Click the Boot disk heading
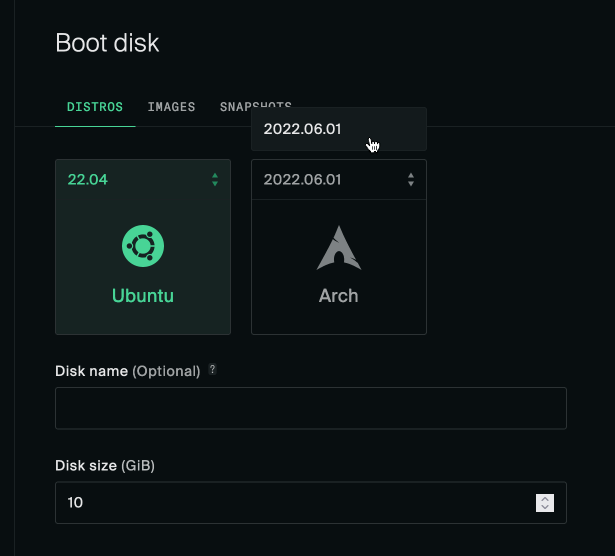This screenshot has width=615, height=556. [107, 42]
